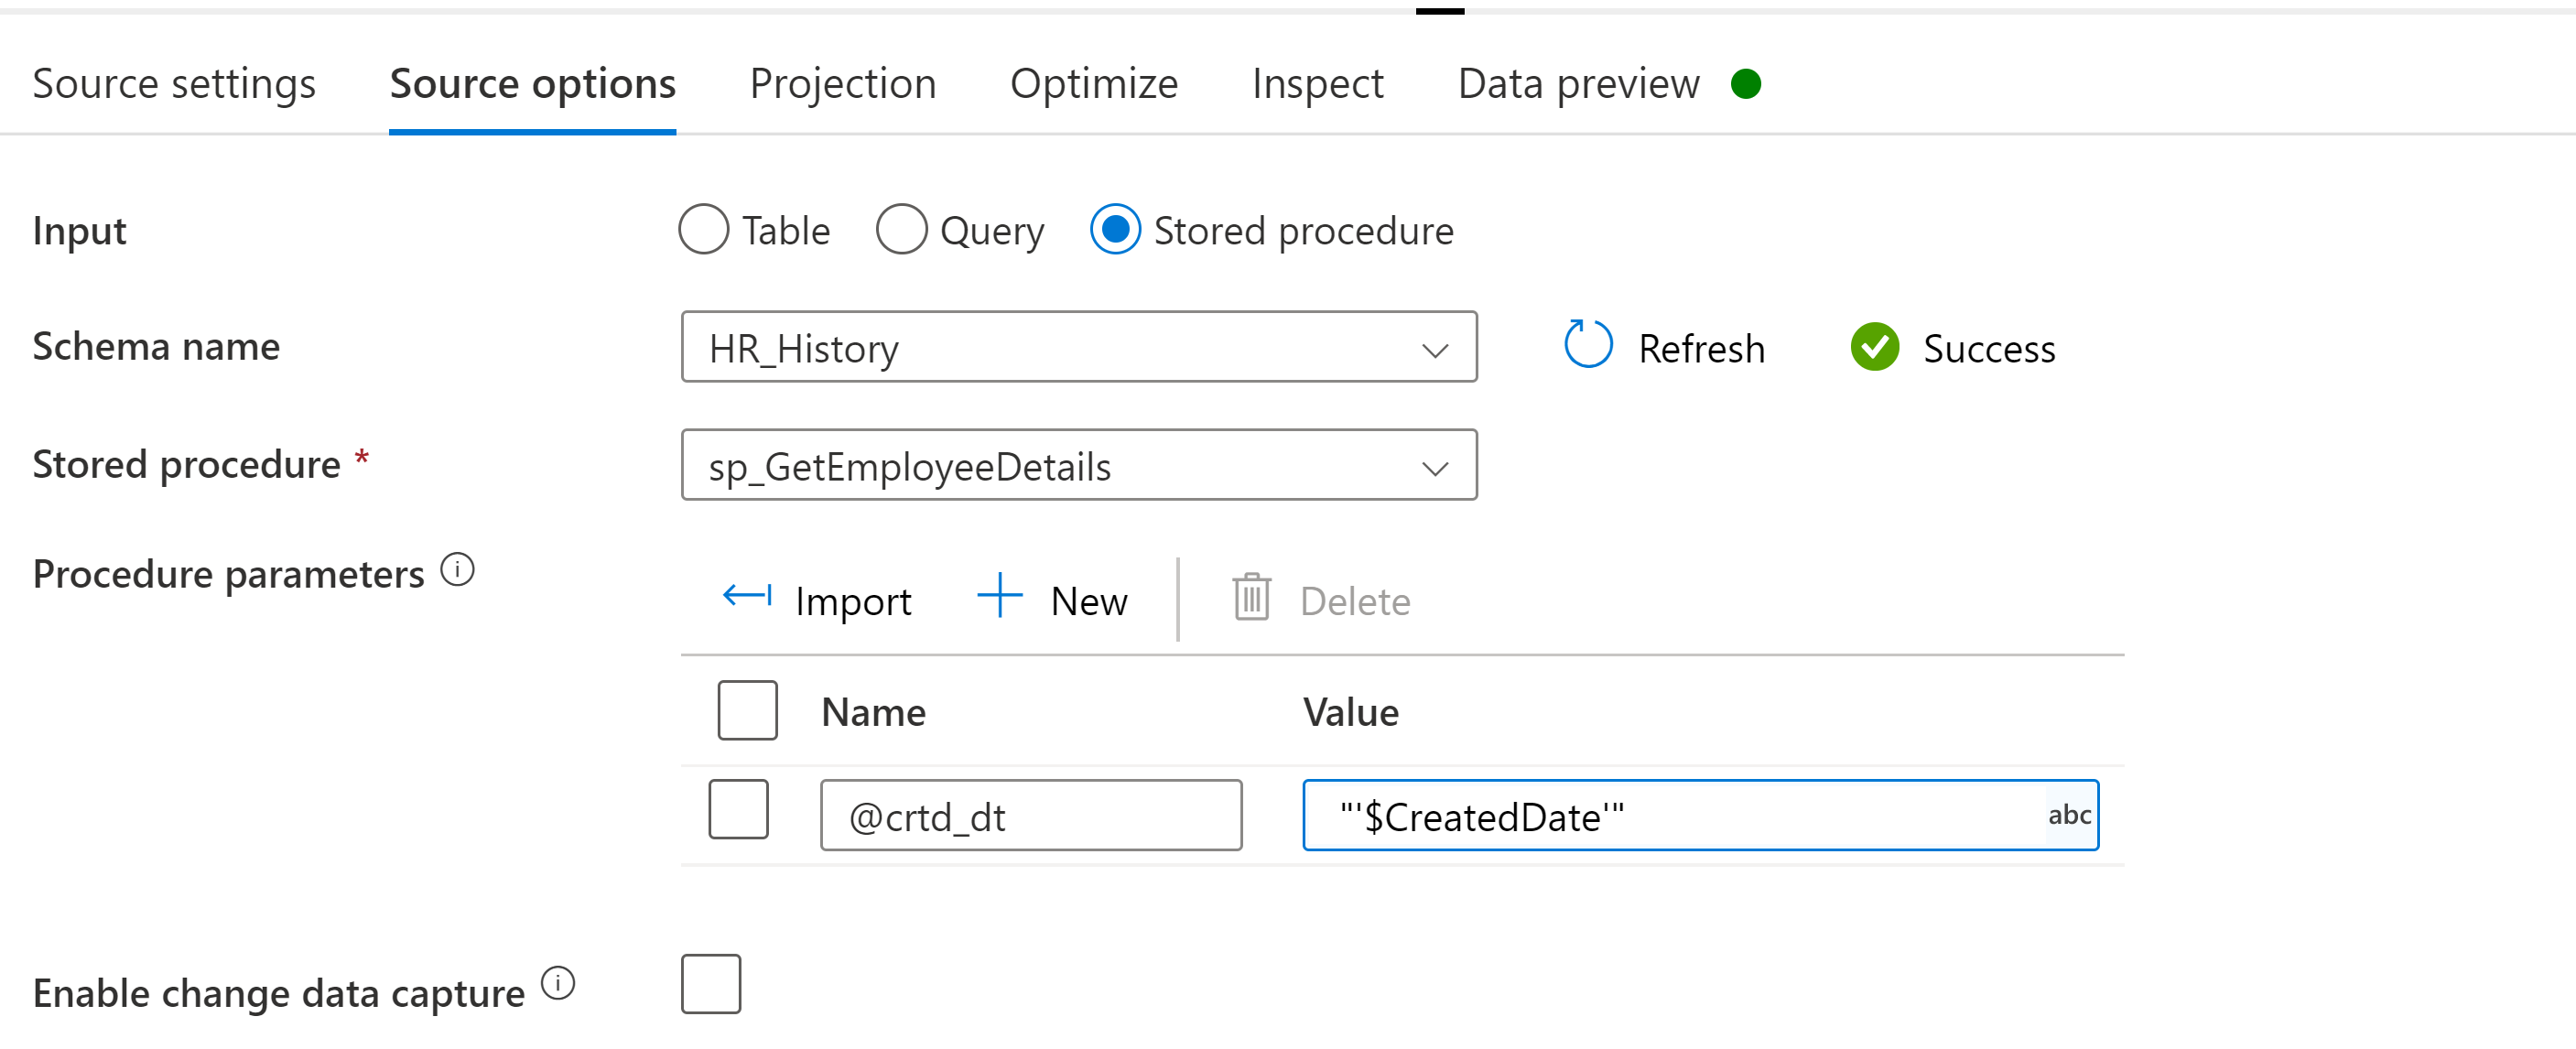The width and height of the screenshot is (2576, 1049).
Task: Check the Enable change data capture box
Action: click(711, 984)
